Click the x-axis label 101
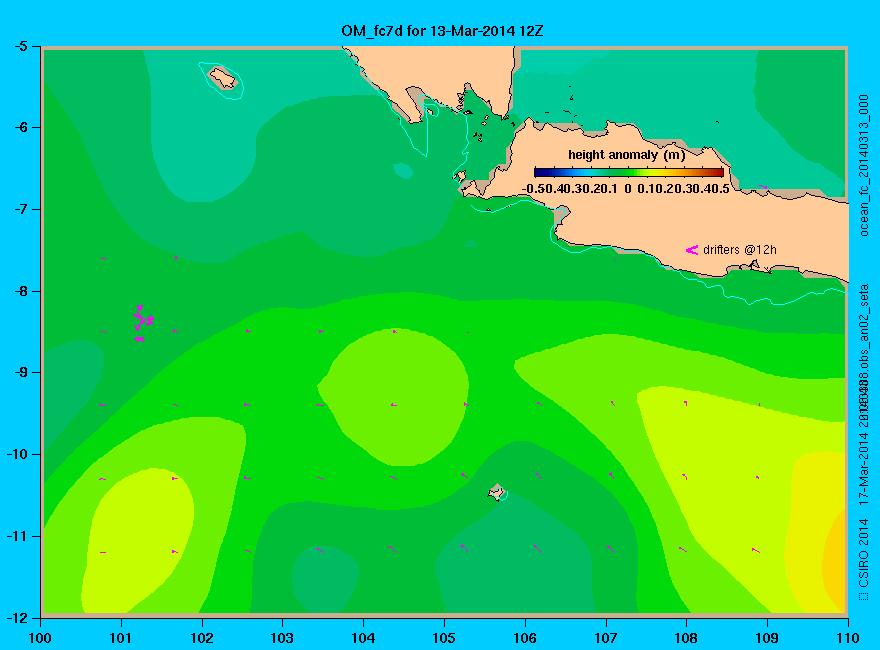The width and height of the screenshot is (880, 650). click(121, 638)
